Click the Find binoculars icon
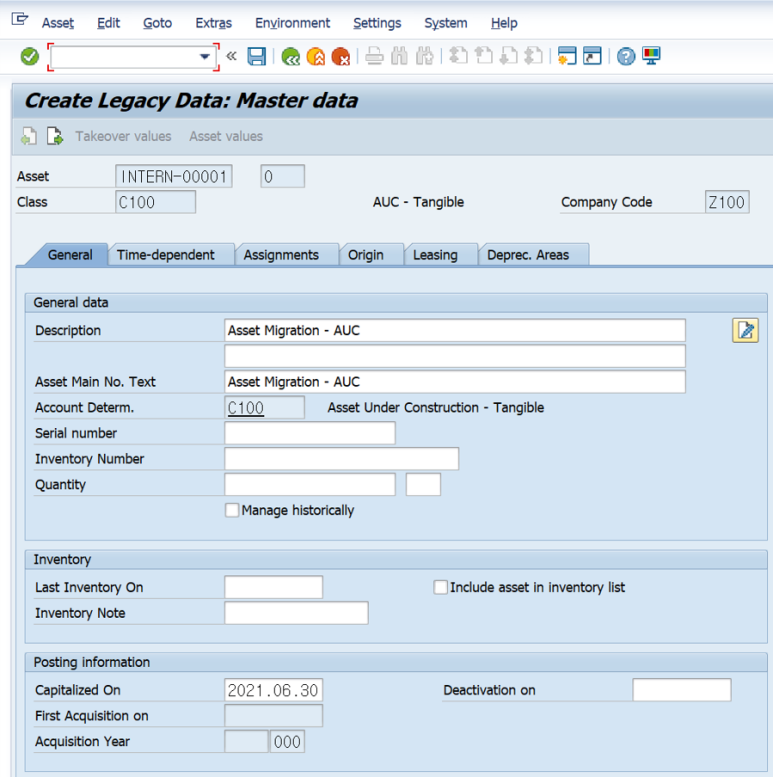Image resolution: width=773 pixels, height=777 pixels. coord(399,56)
